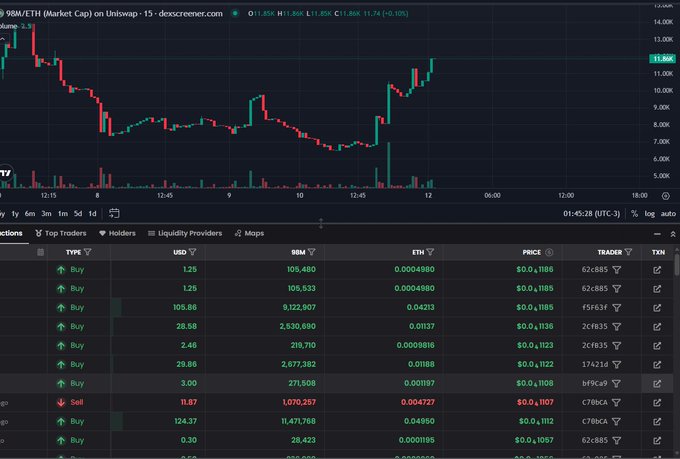Set chart range to 1y
Image resolution: width=680 pixels, height=459 pixels.
(15, 213)
